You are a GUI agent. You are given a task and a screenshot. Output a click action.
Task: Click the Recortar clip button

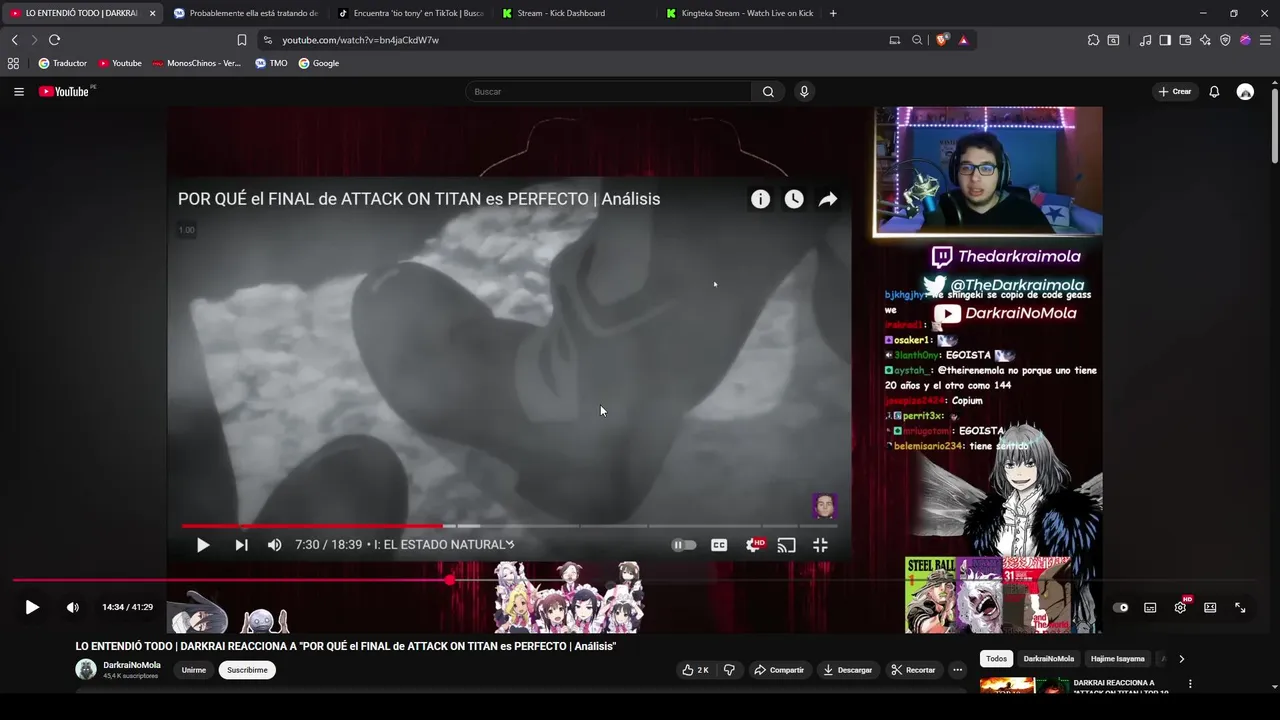coord(914,670)
